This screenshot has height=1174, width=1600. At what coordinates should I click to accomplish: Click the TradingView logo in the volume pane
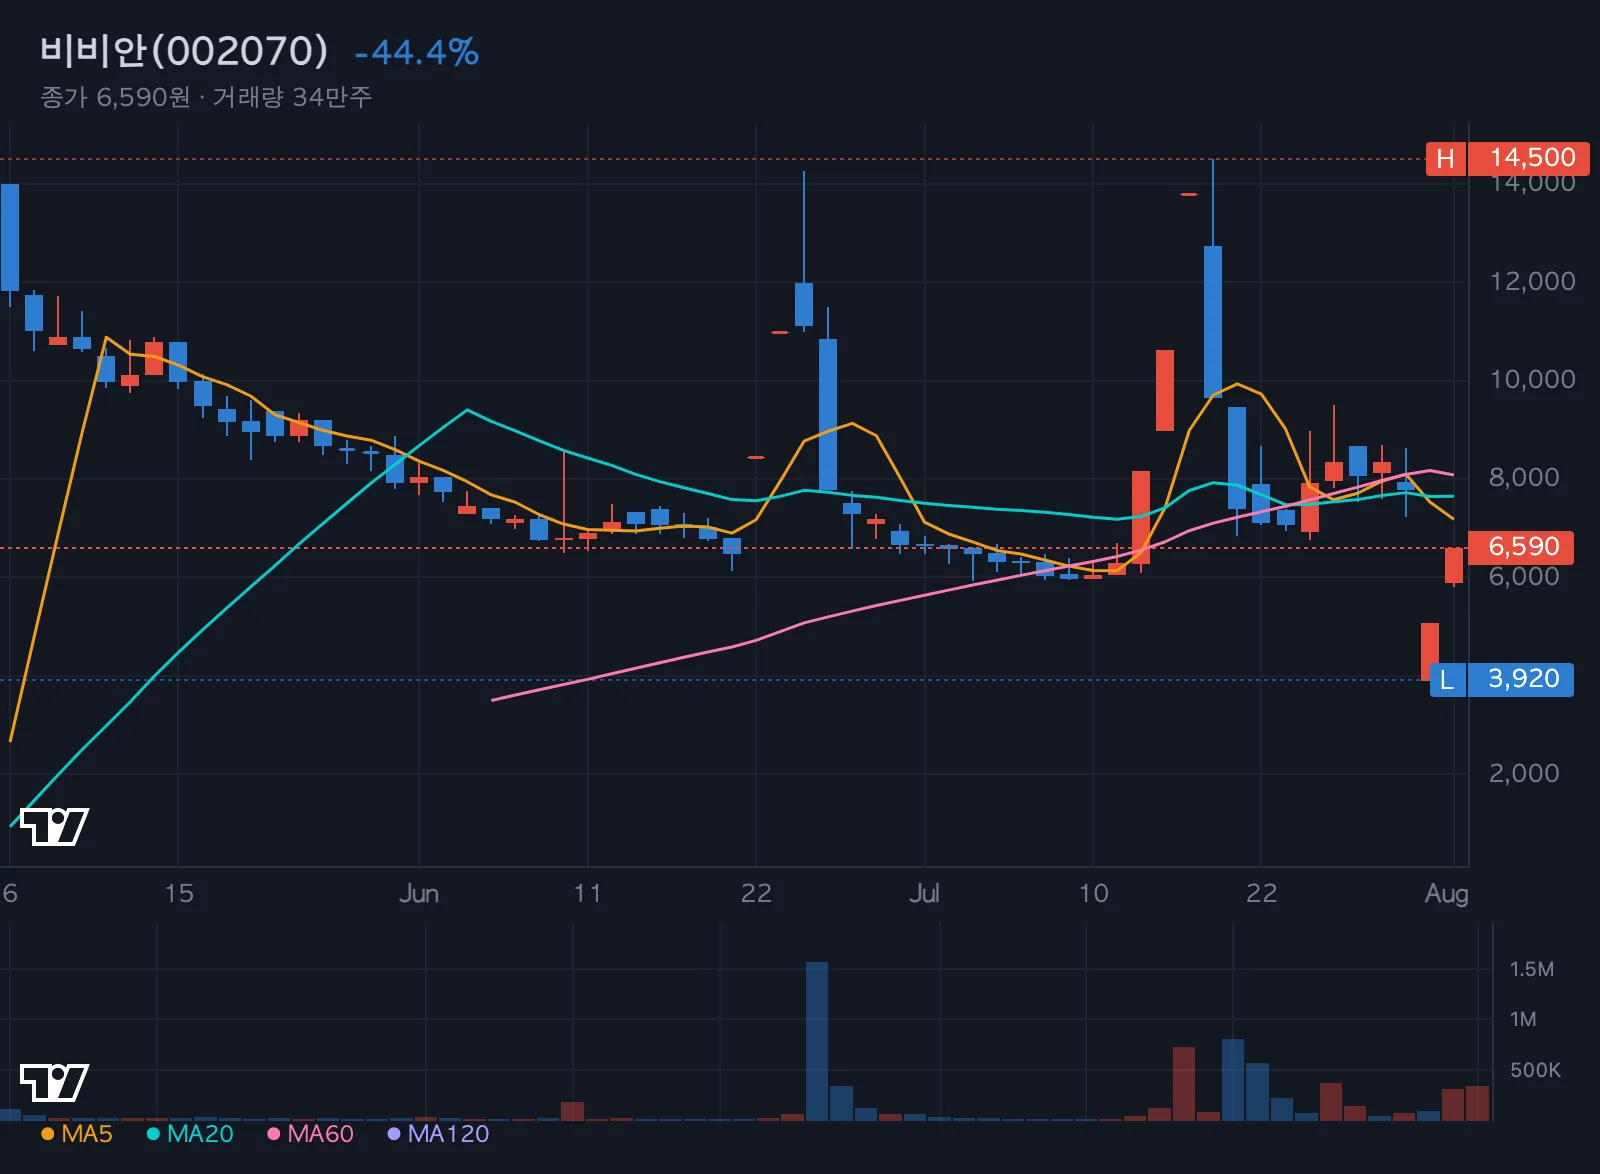pos(55,1082)
